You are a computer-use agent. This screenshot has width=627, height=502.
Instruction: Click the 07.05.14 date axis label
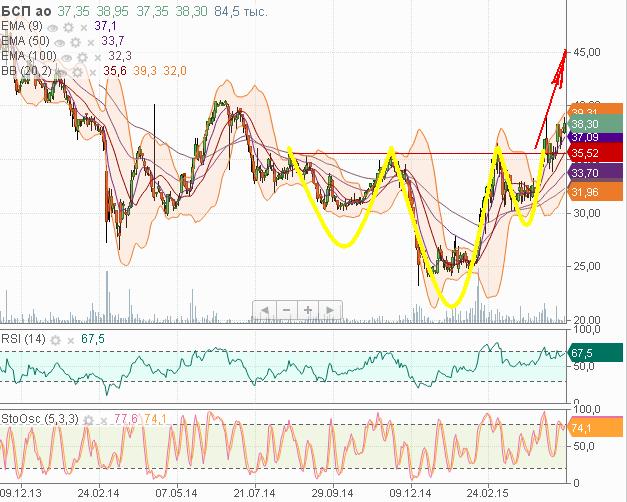[x=176, y=493]
